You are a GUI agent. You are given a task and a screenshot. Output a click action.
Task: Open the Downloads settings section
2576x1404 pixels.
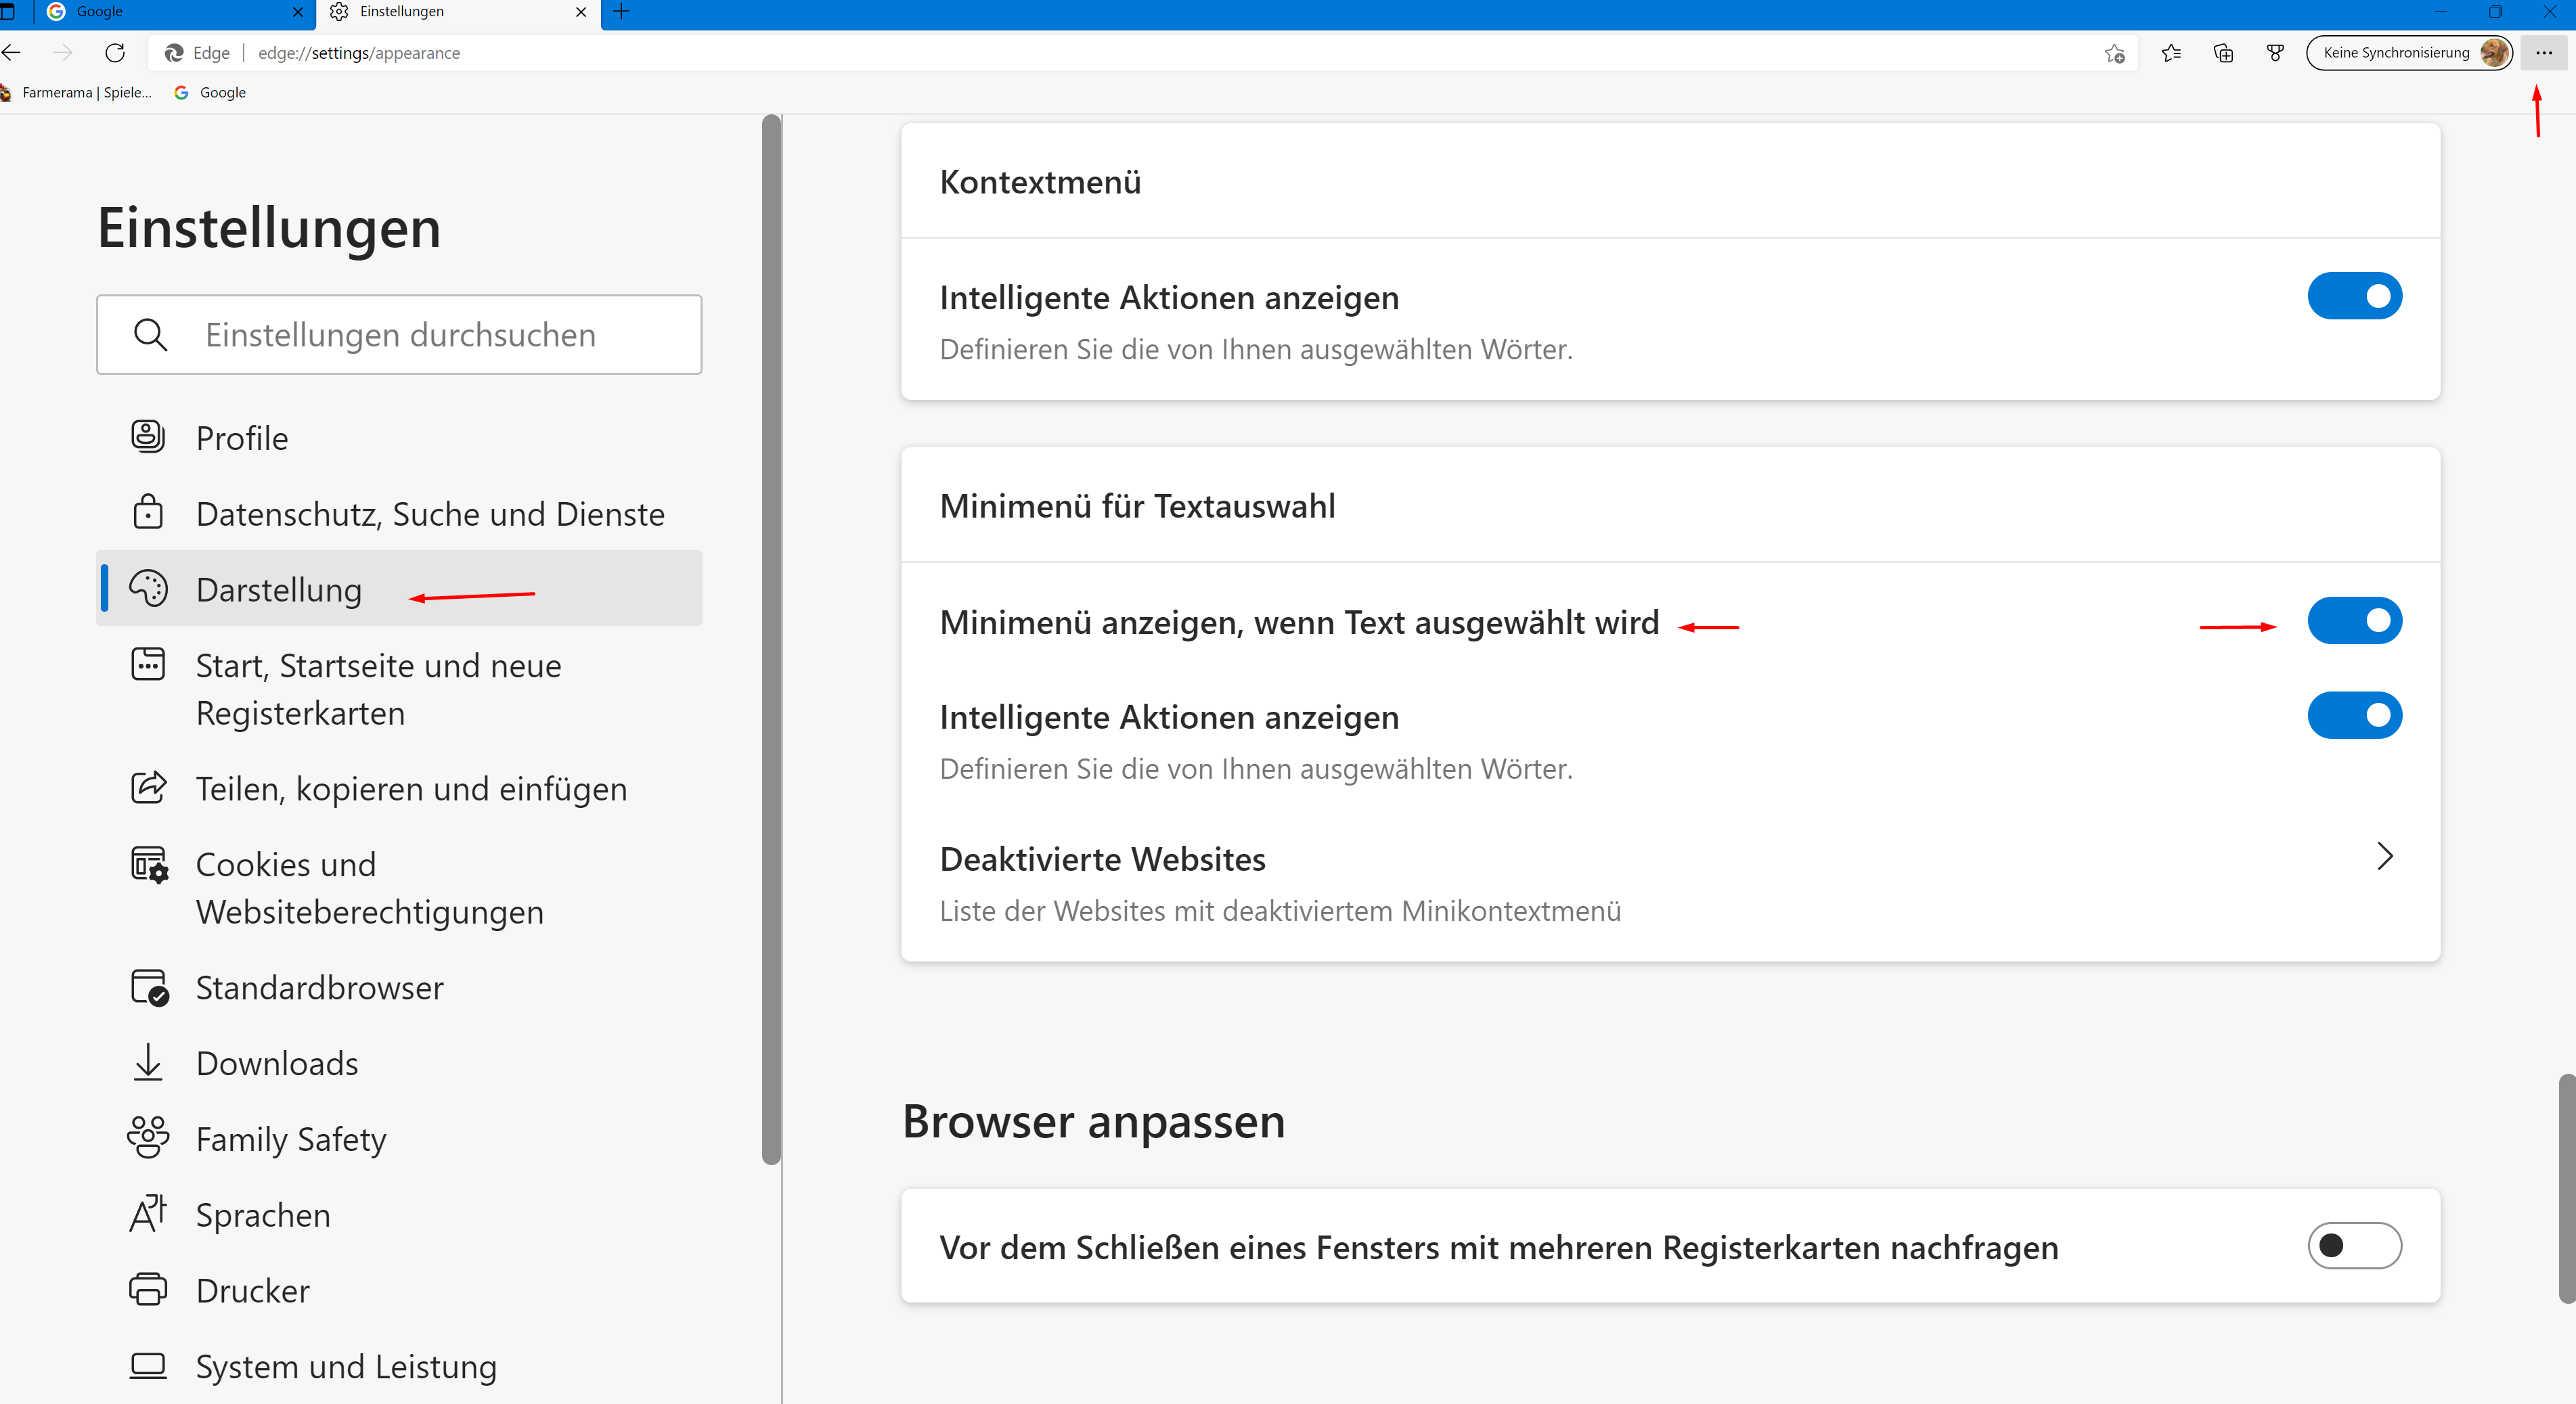point(276,1063)
